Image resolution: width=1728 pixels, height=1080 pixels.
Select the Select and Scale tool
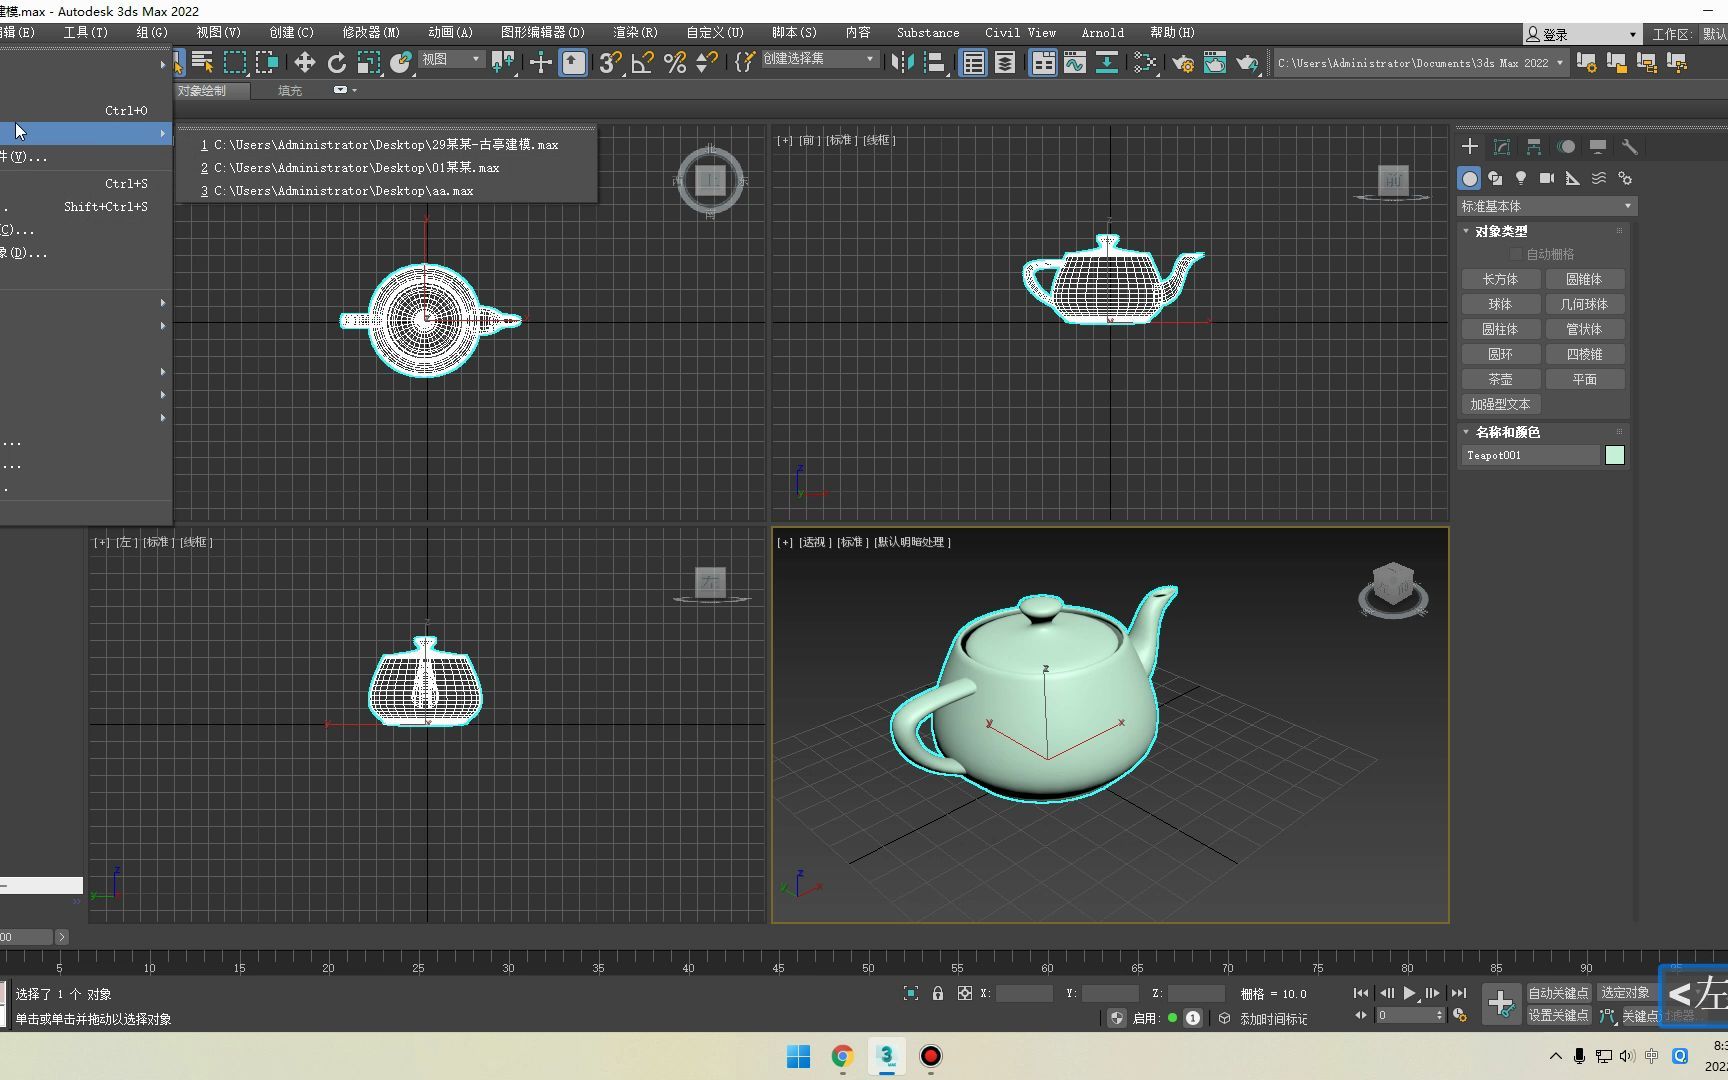tap(369, 62)
